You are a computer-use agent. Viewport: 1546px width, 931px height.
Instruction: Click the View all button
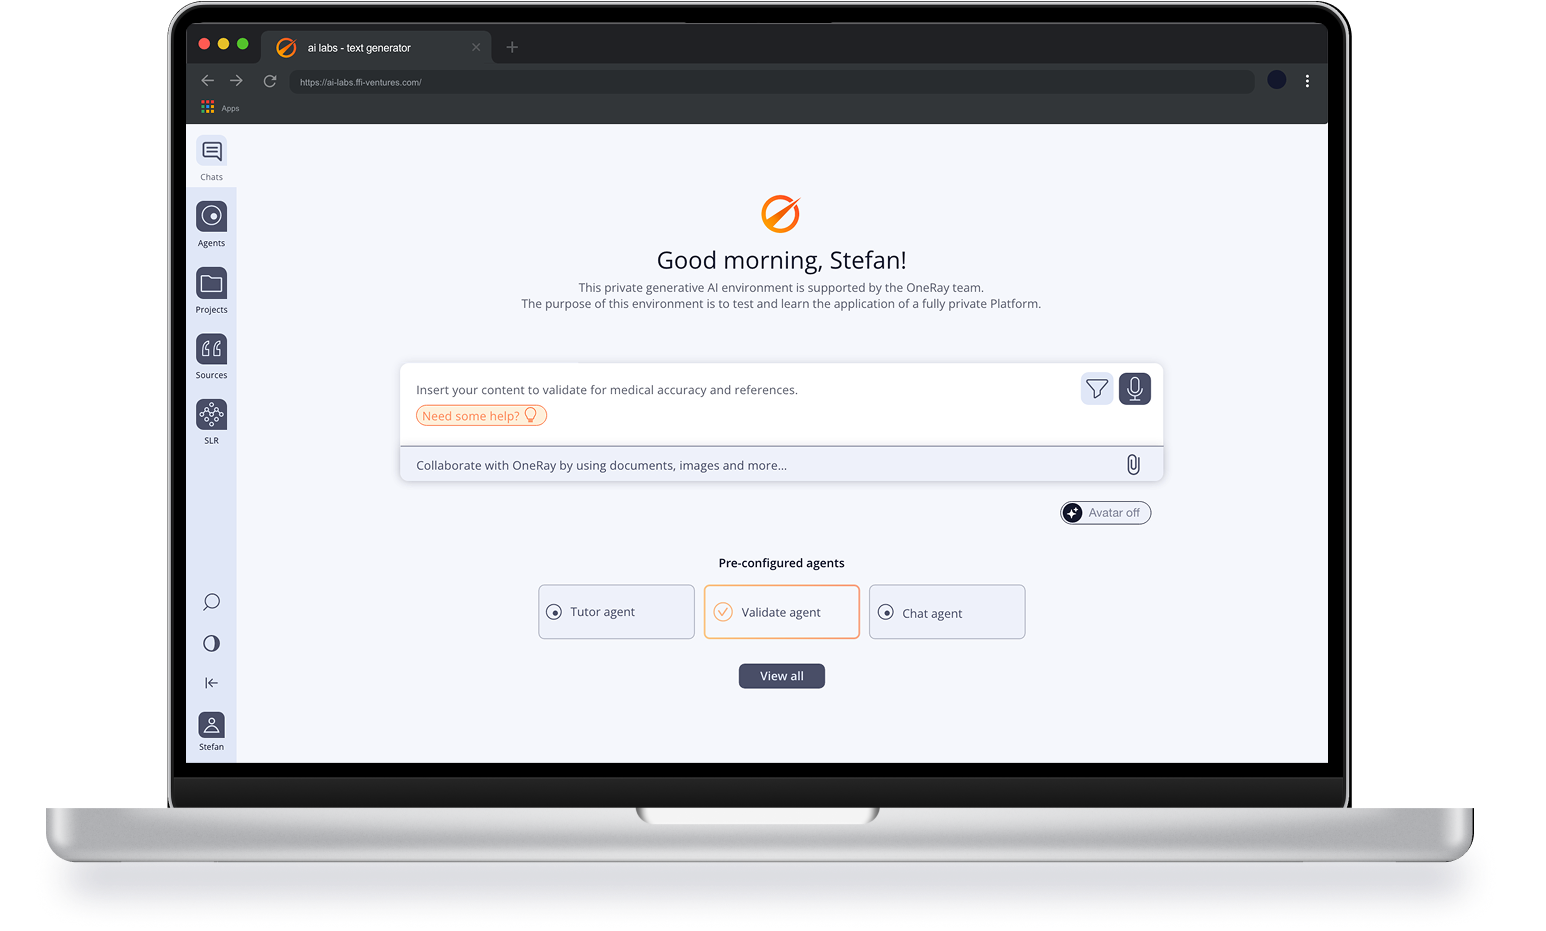click(x=781, y=676)
